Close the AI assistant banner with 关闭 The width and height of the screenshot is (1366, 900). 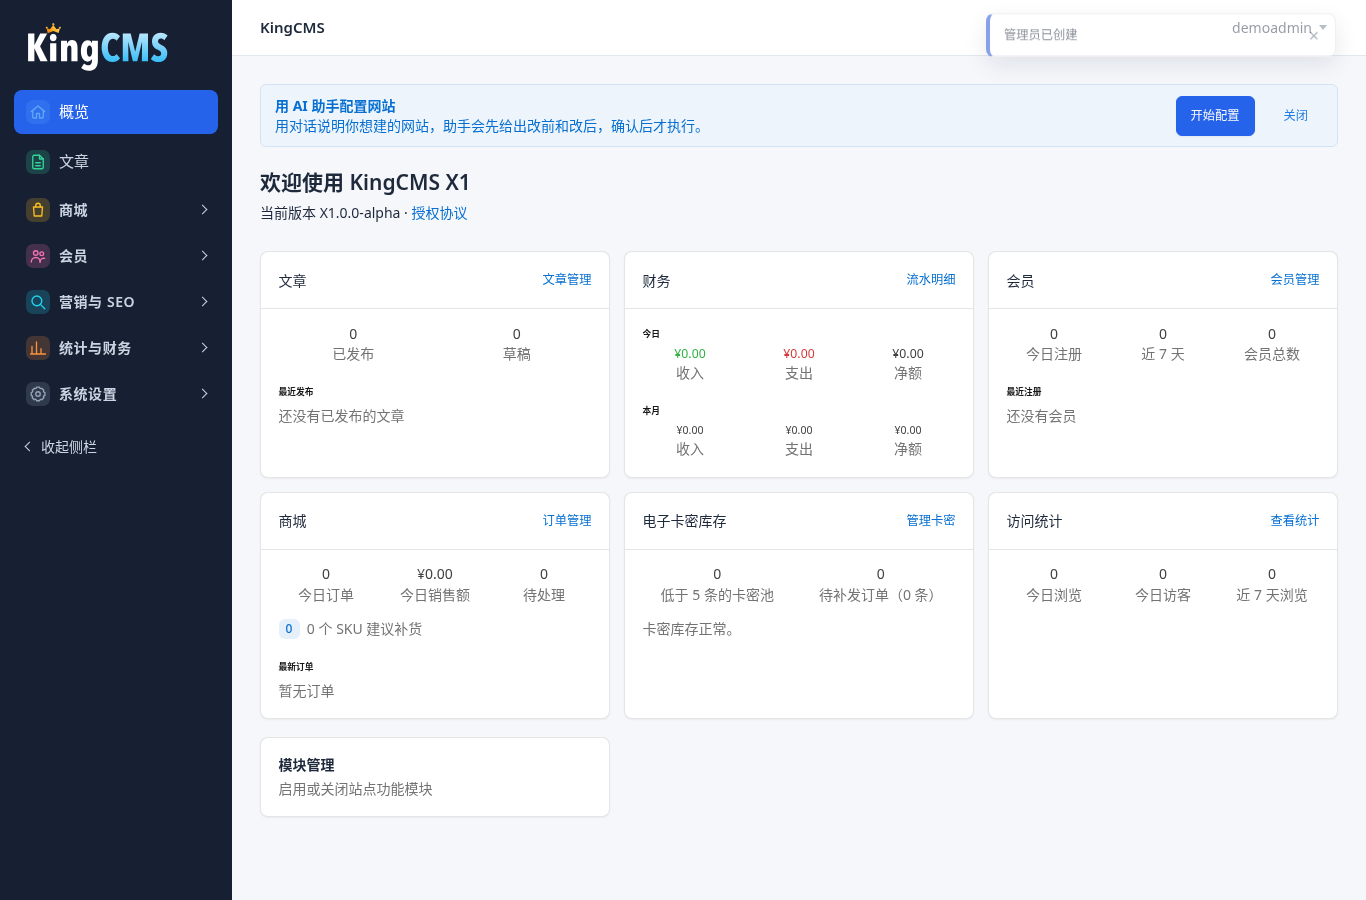(x=1296, y=116)
